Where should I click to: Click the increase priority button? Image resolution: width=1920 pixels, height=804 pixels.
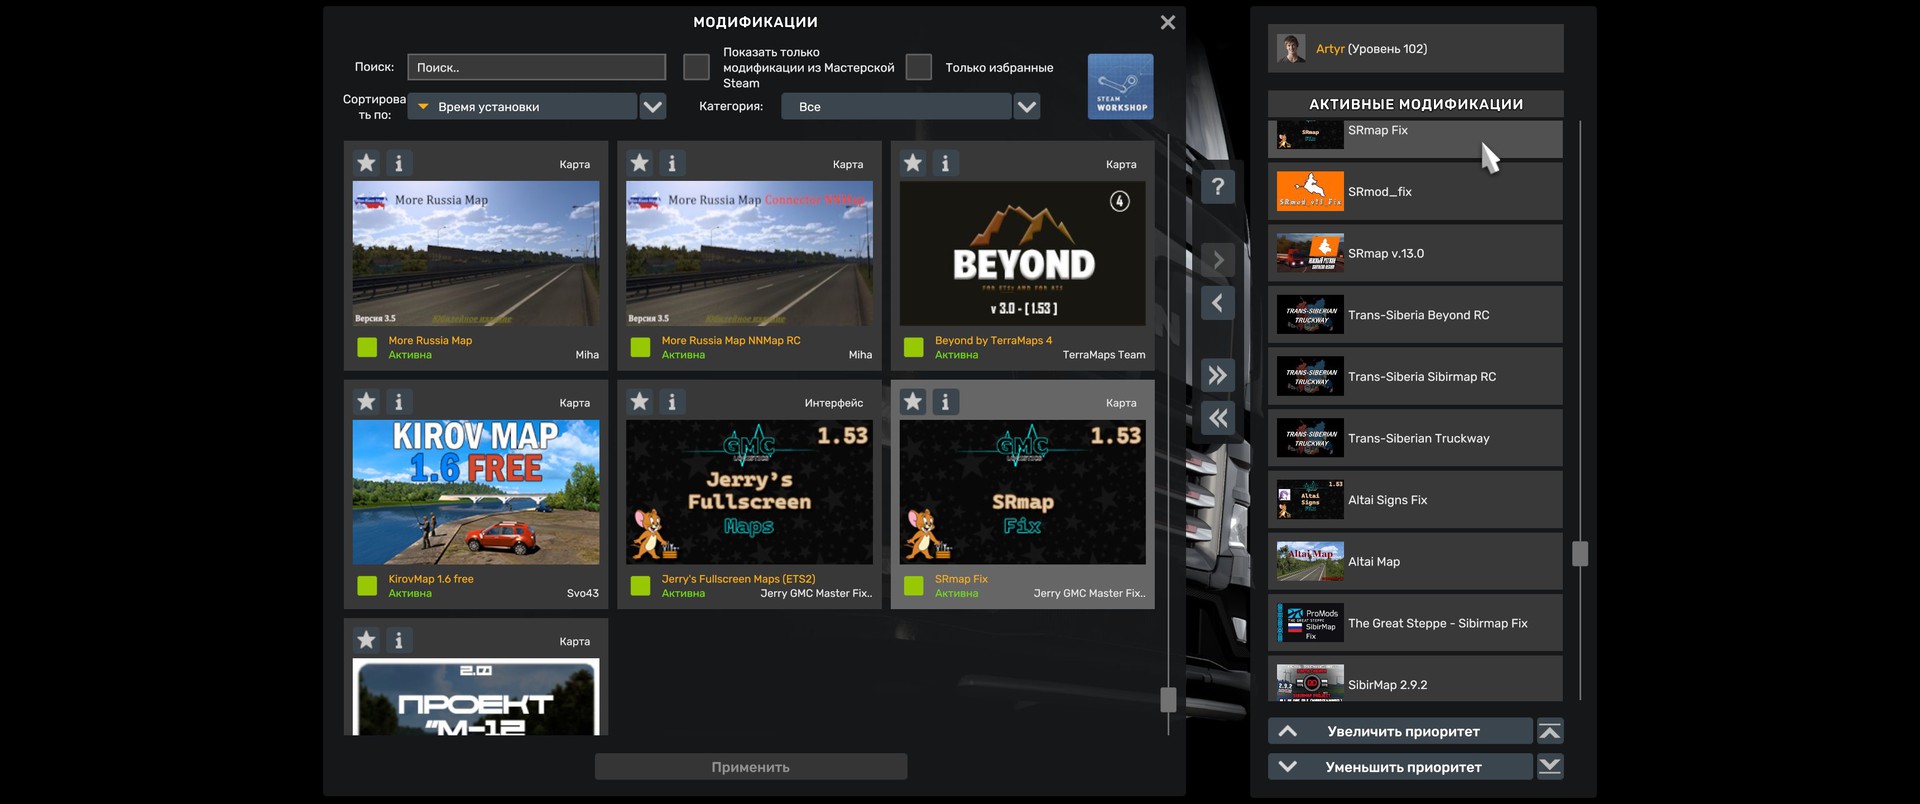1400,732
